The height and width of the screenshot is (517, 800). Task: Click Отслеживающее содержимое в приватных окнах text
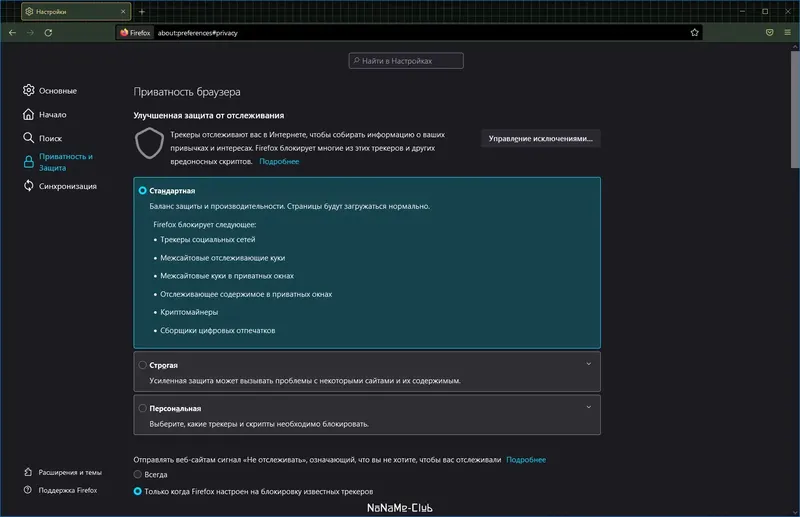pyautogui.click(x=246, y=294)
